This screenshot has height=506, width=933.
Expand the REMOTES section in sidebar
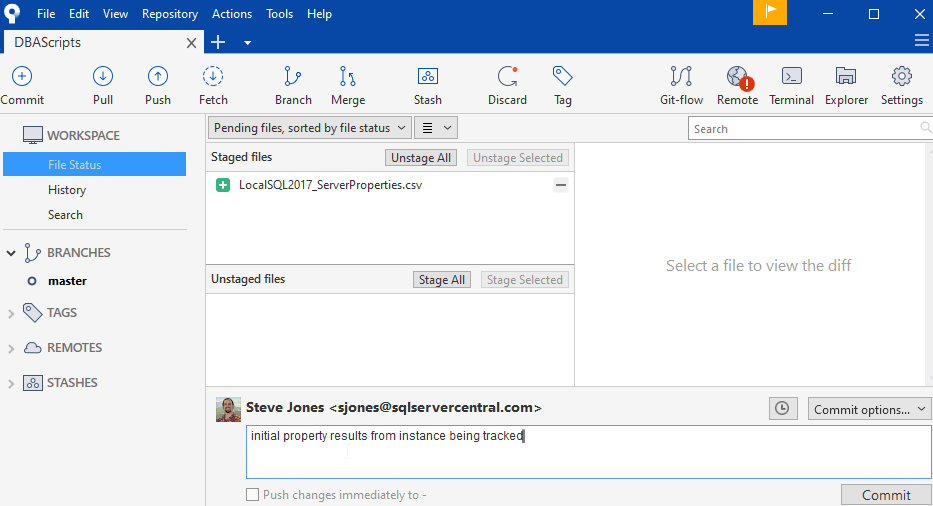point(12,348)
